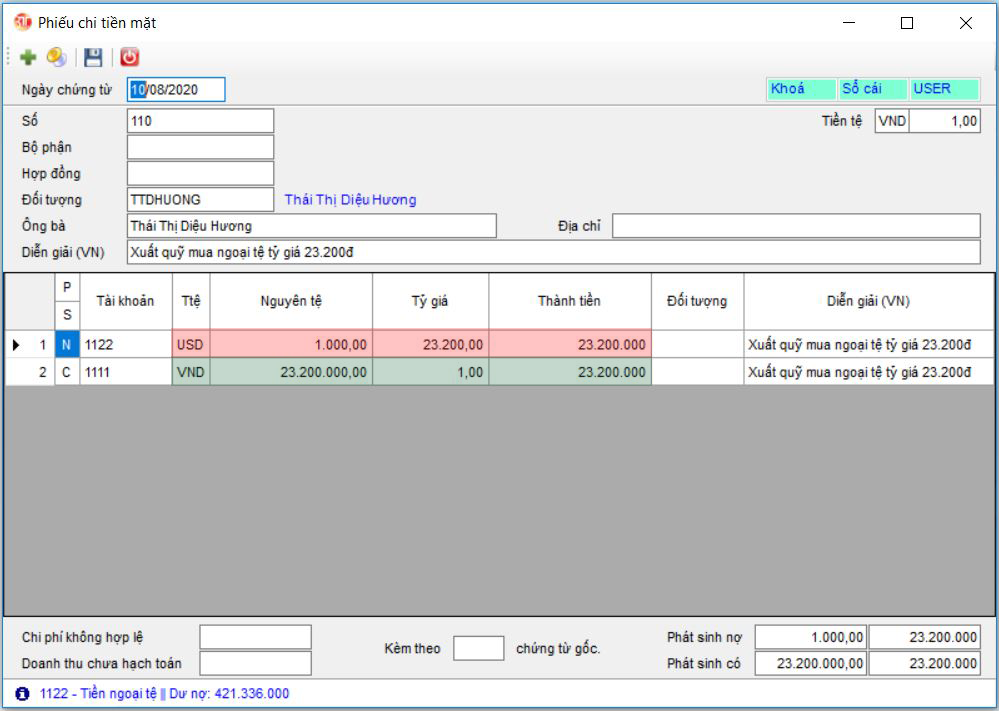Click the app logo in title bar

click(22, 22)
